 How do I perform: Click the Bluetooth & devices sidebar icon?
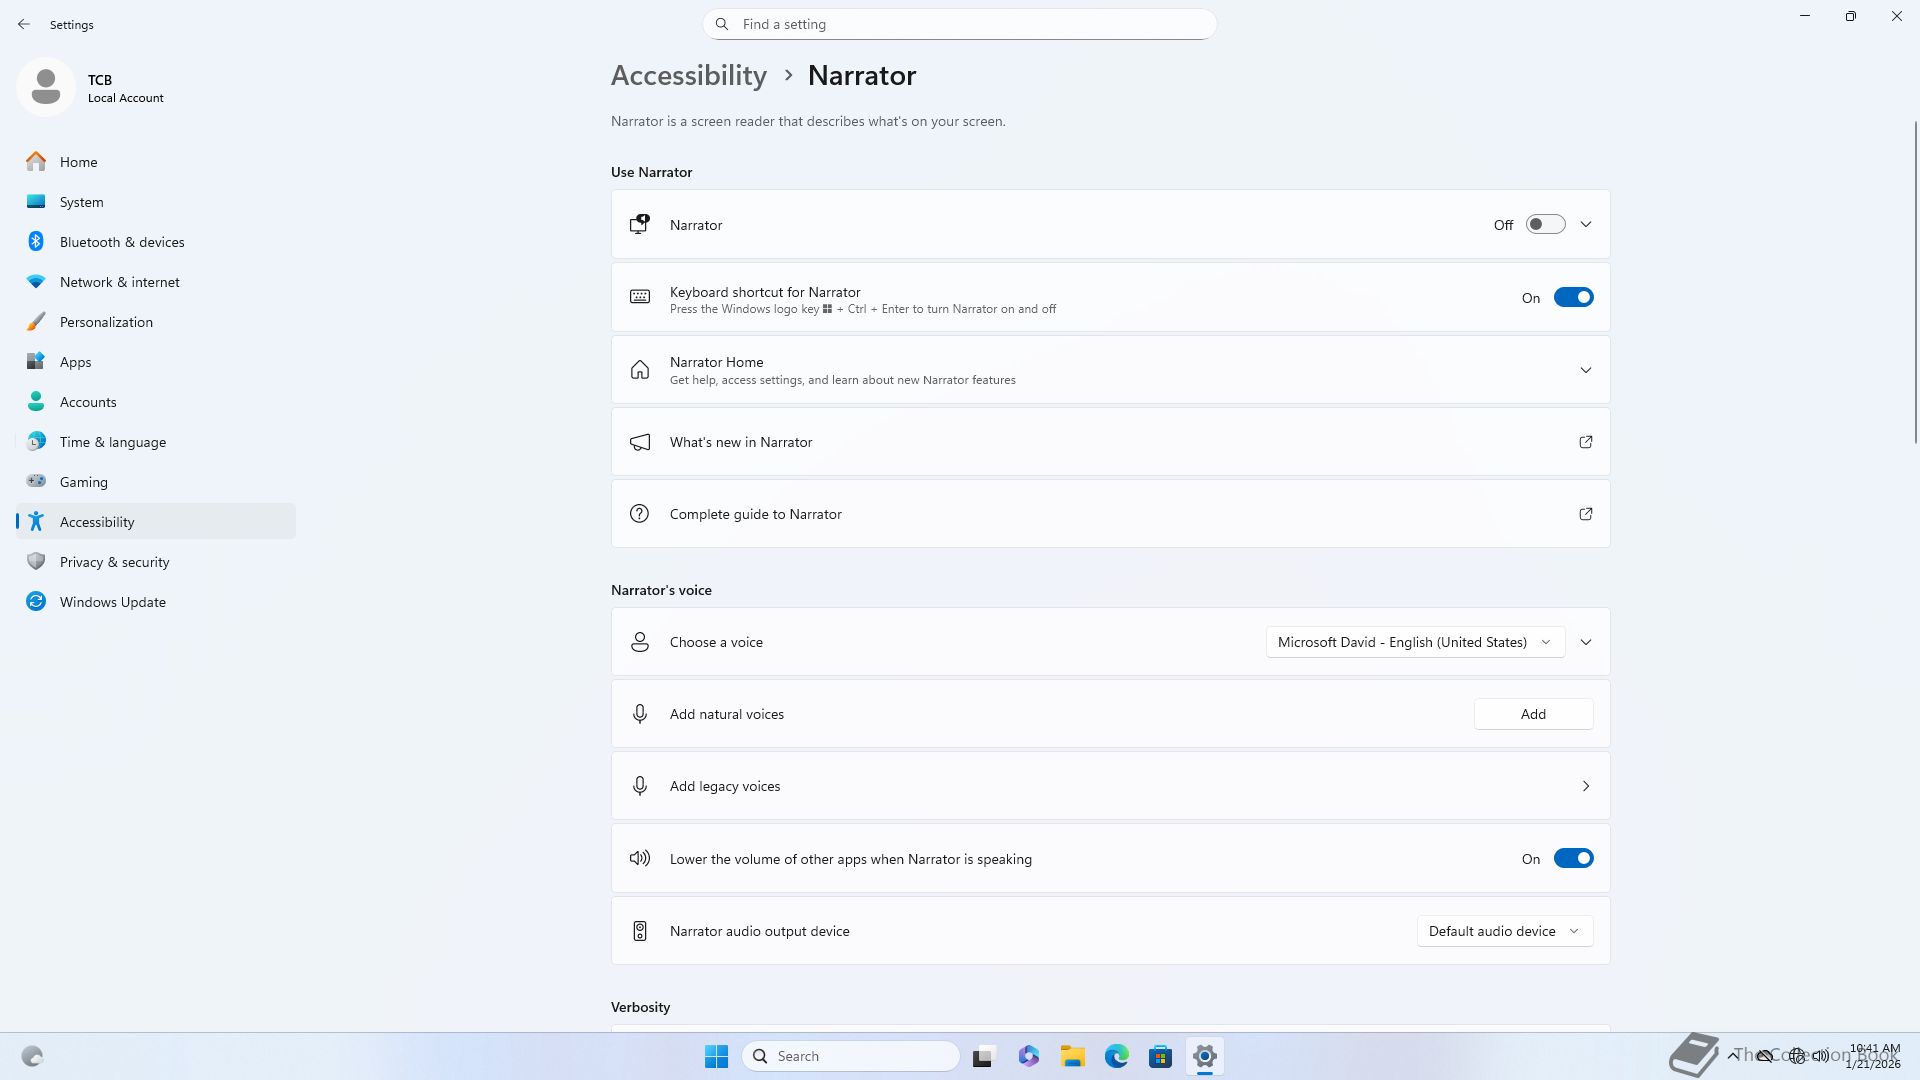tap(36, 242)
